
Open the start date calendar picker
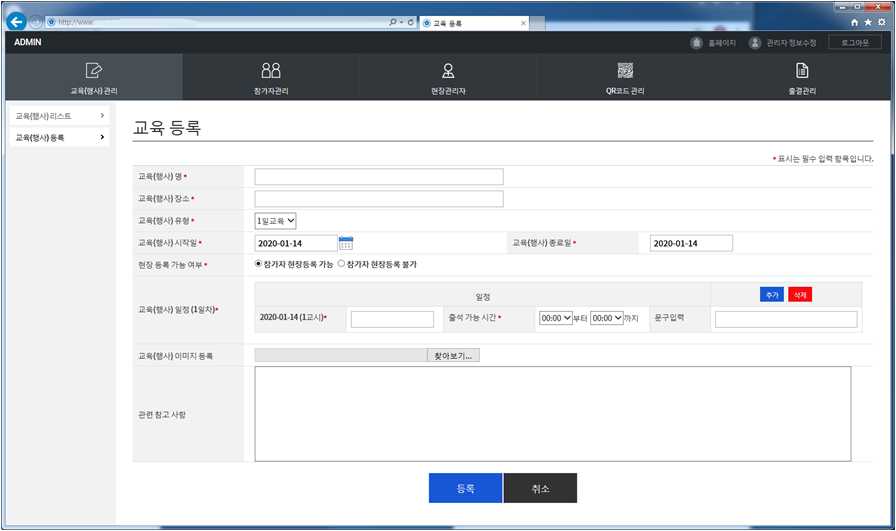[346, 243]
